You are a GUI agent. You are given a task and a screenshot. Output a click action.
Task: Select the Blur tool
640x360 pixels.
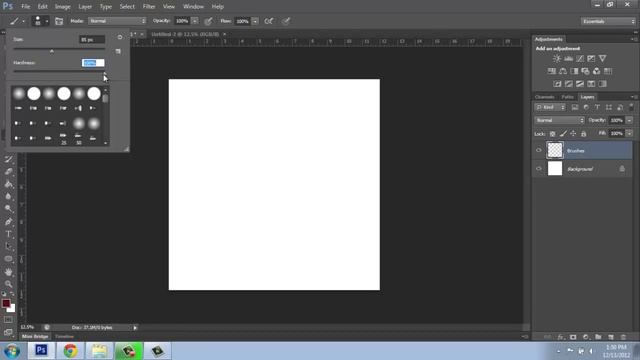point(8,196)
